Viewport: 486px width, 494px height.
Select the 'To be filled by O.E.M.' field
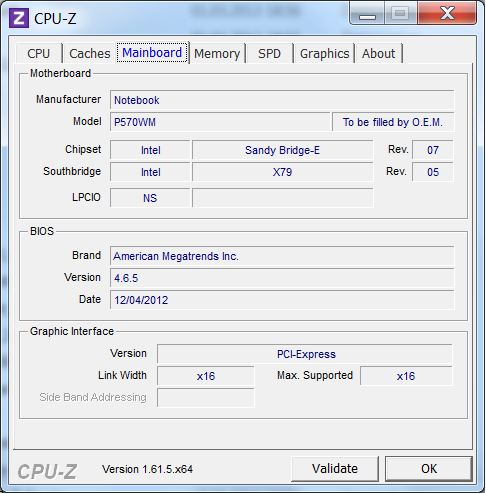tap(393, 122)
